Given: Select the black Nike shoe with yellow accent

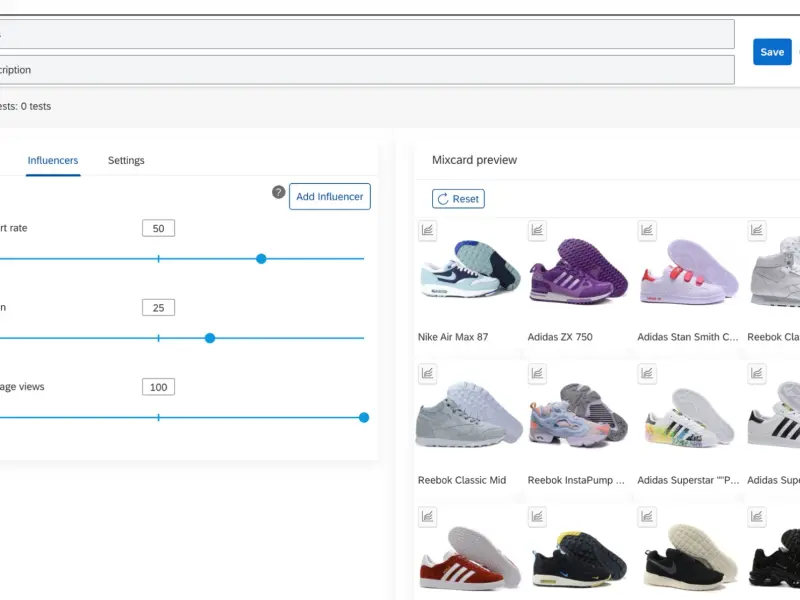Looking at the screenshot, I should coord(579,559).
